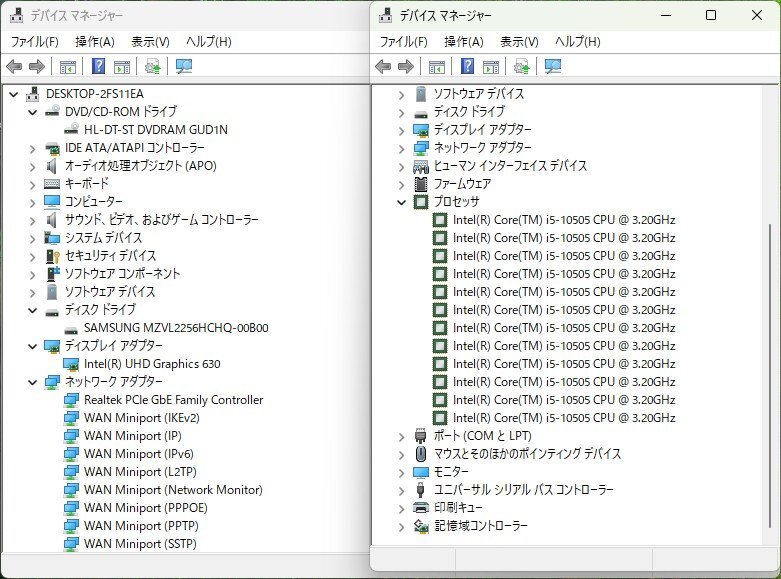The height and width of the screenshot is (579, 781).
Task: Click the forward arrow in the left window toolbar
Action: [37, 66]
